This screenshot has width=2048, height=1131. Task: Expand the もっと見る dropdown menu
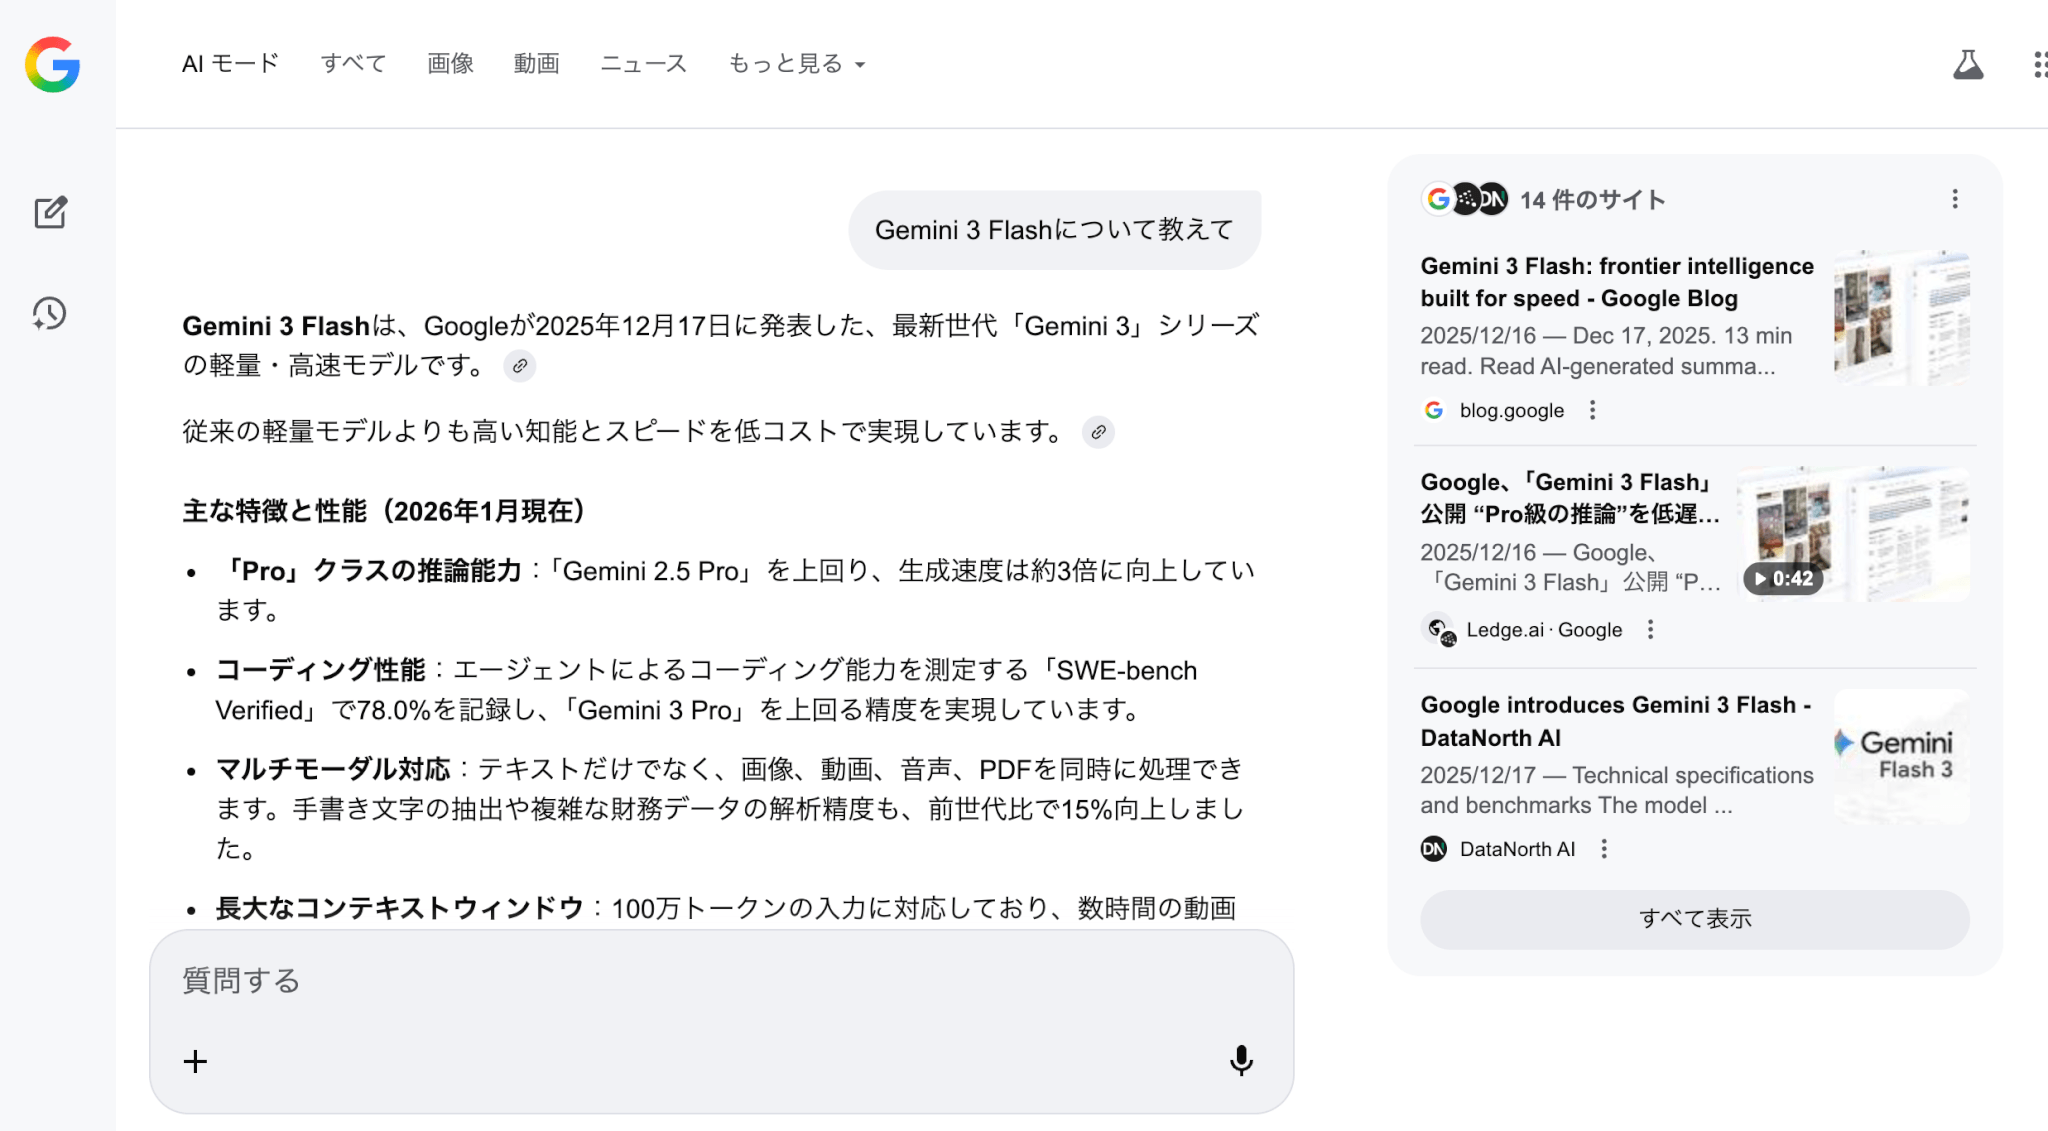coord(796,64)
